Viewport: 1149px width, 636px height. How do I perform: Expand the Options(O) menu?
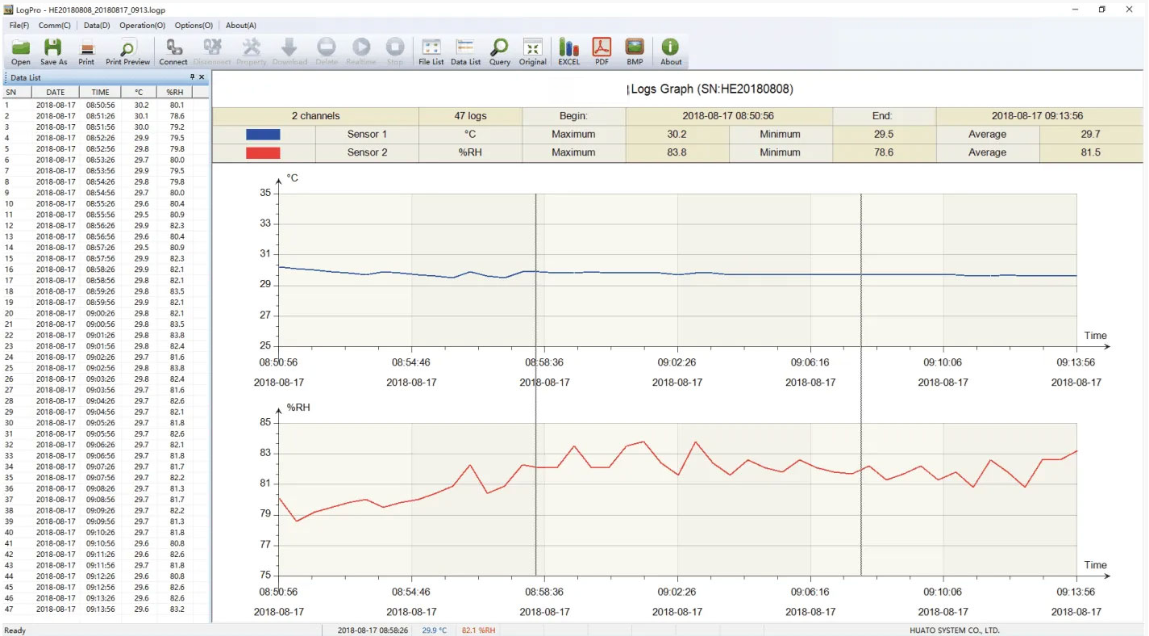(194, 25)
